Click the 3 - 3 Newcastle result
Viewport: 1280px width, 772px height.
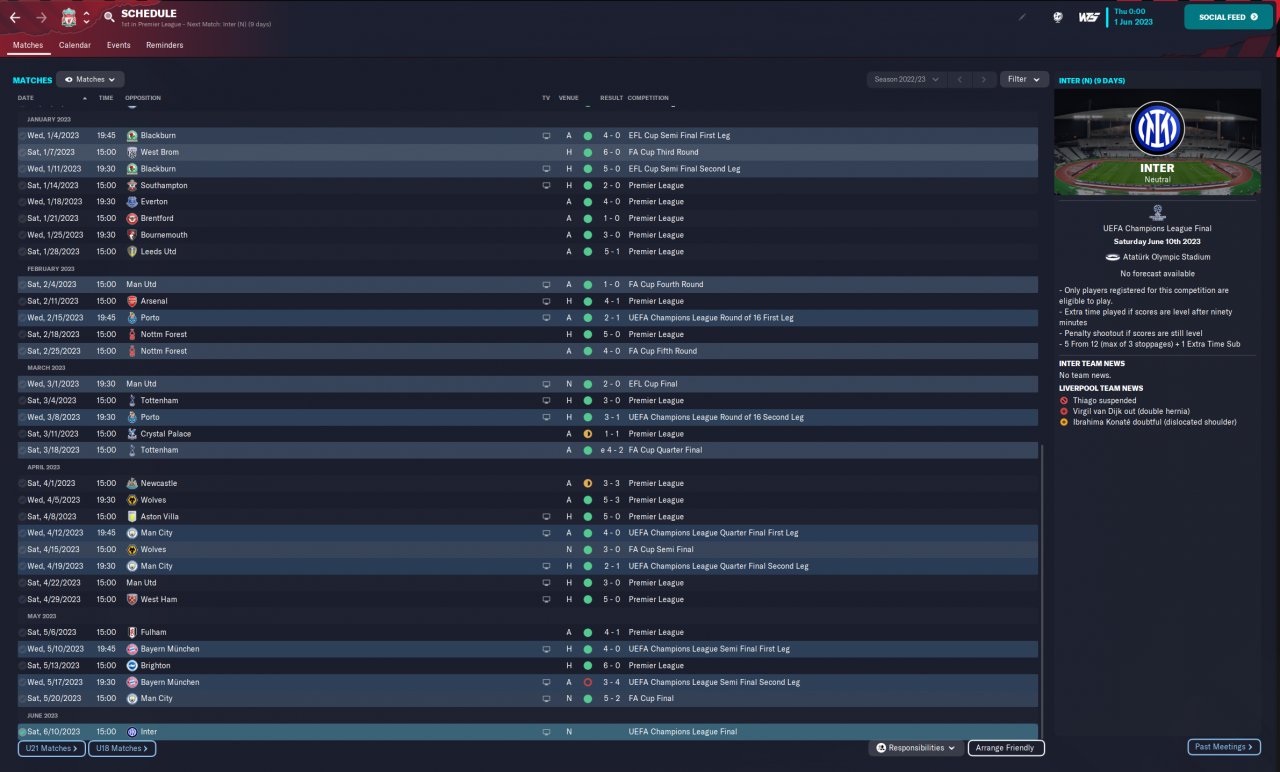pyautogui.click(x=611, y=483)
